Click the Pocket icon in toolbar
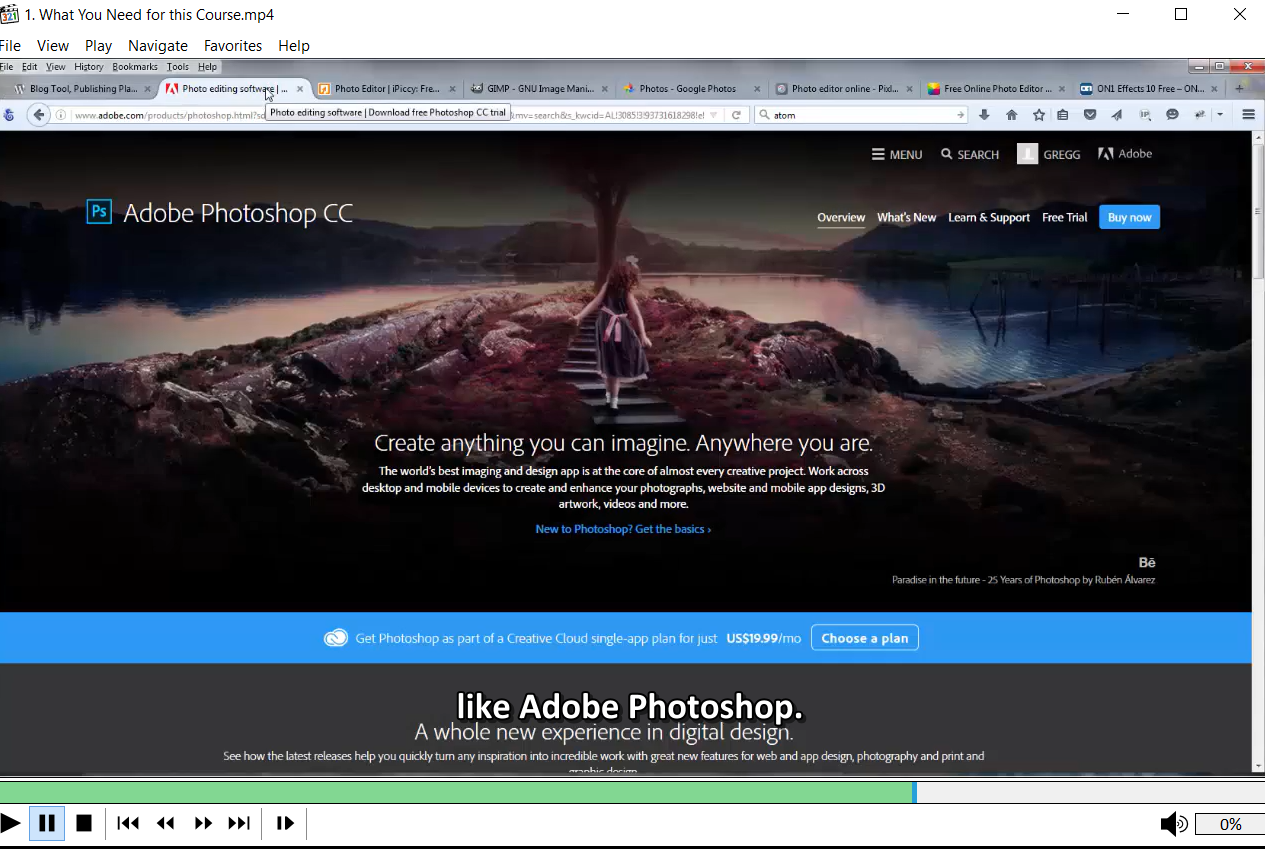1265x849 pixels. pos(1091,115)
